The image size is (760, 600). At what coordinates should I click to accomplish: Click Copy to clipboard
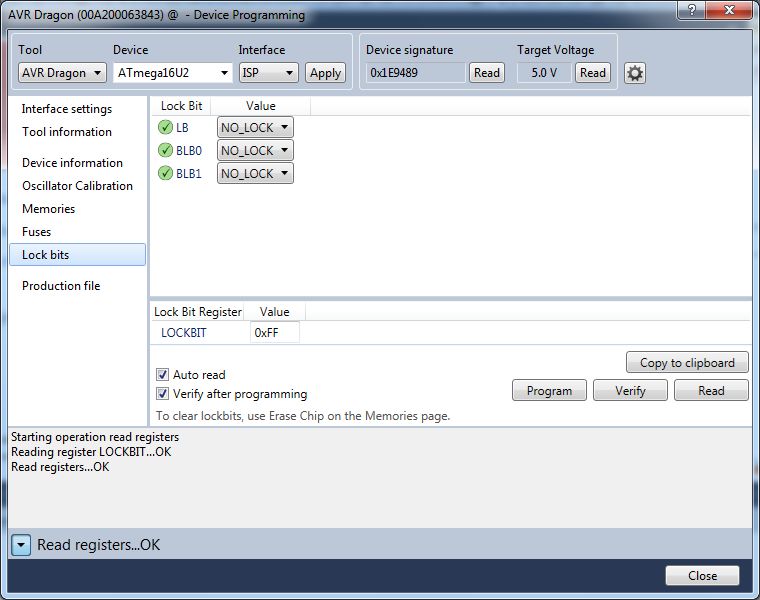point(687,363)
